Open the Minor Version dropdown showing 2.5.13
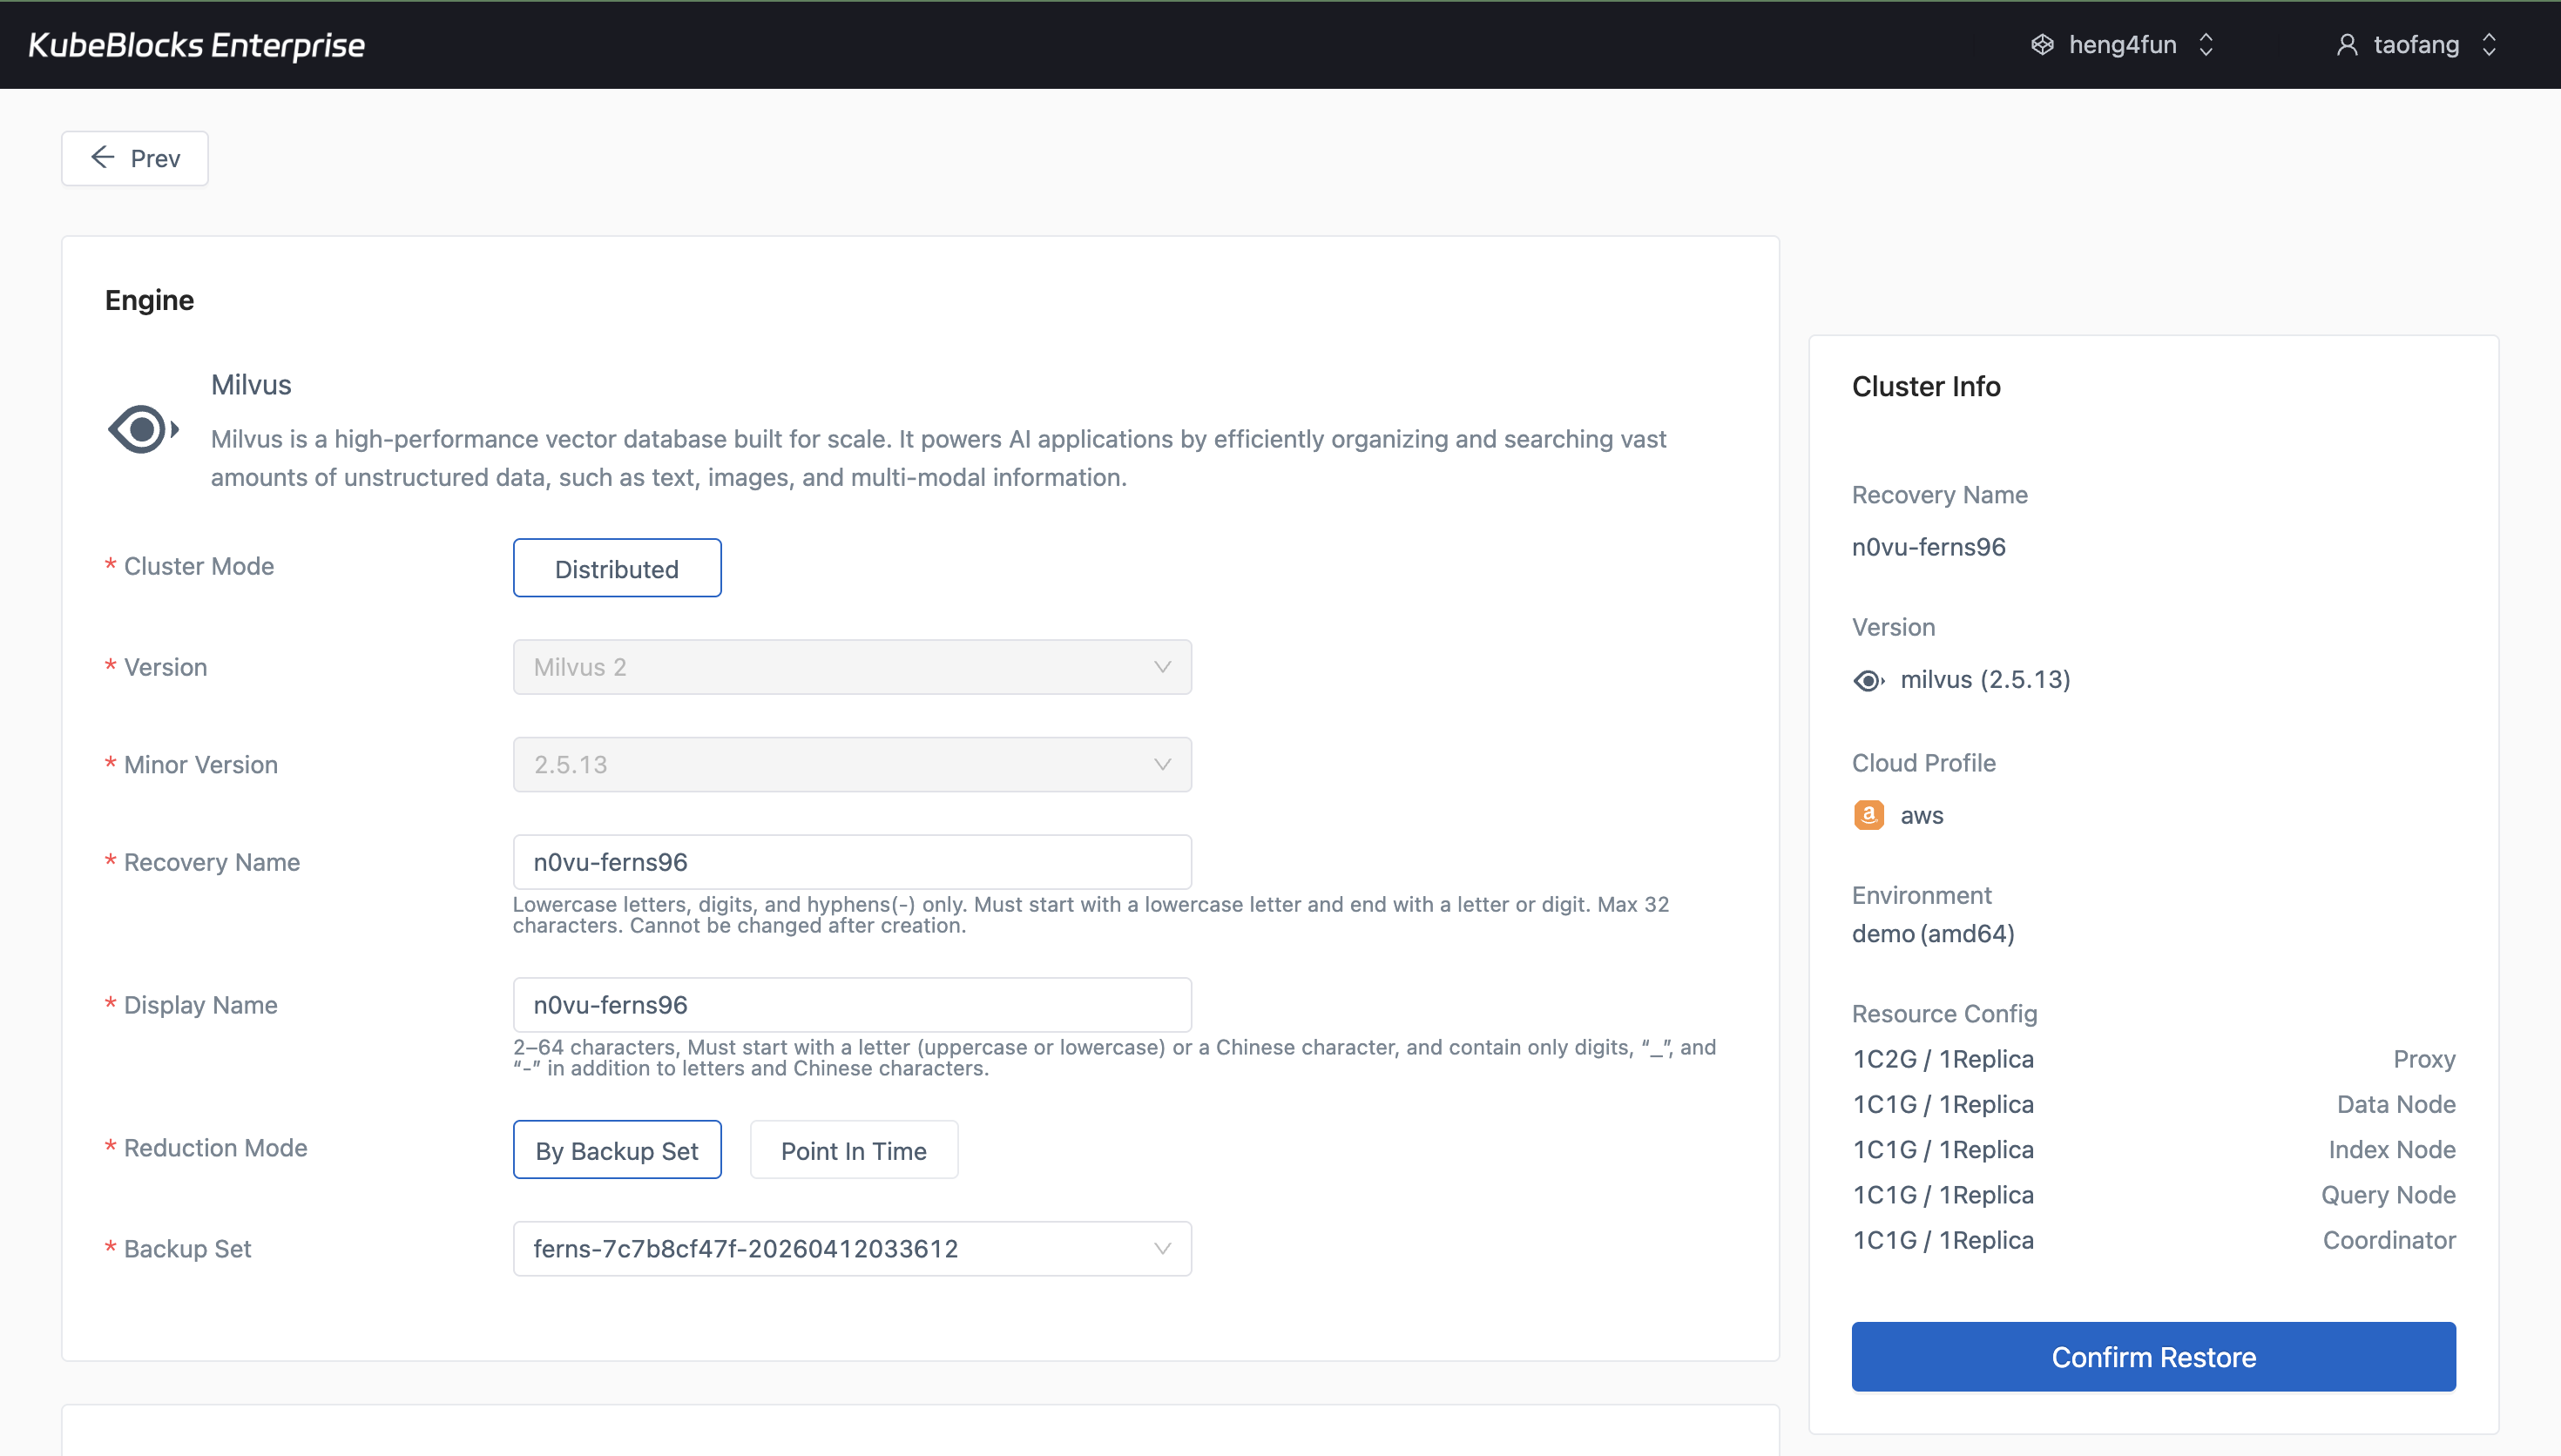The width and height of the screenshot is (2561, 1456). (851, 764)
